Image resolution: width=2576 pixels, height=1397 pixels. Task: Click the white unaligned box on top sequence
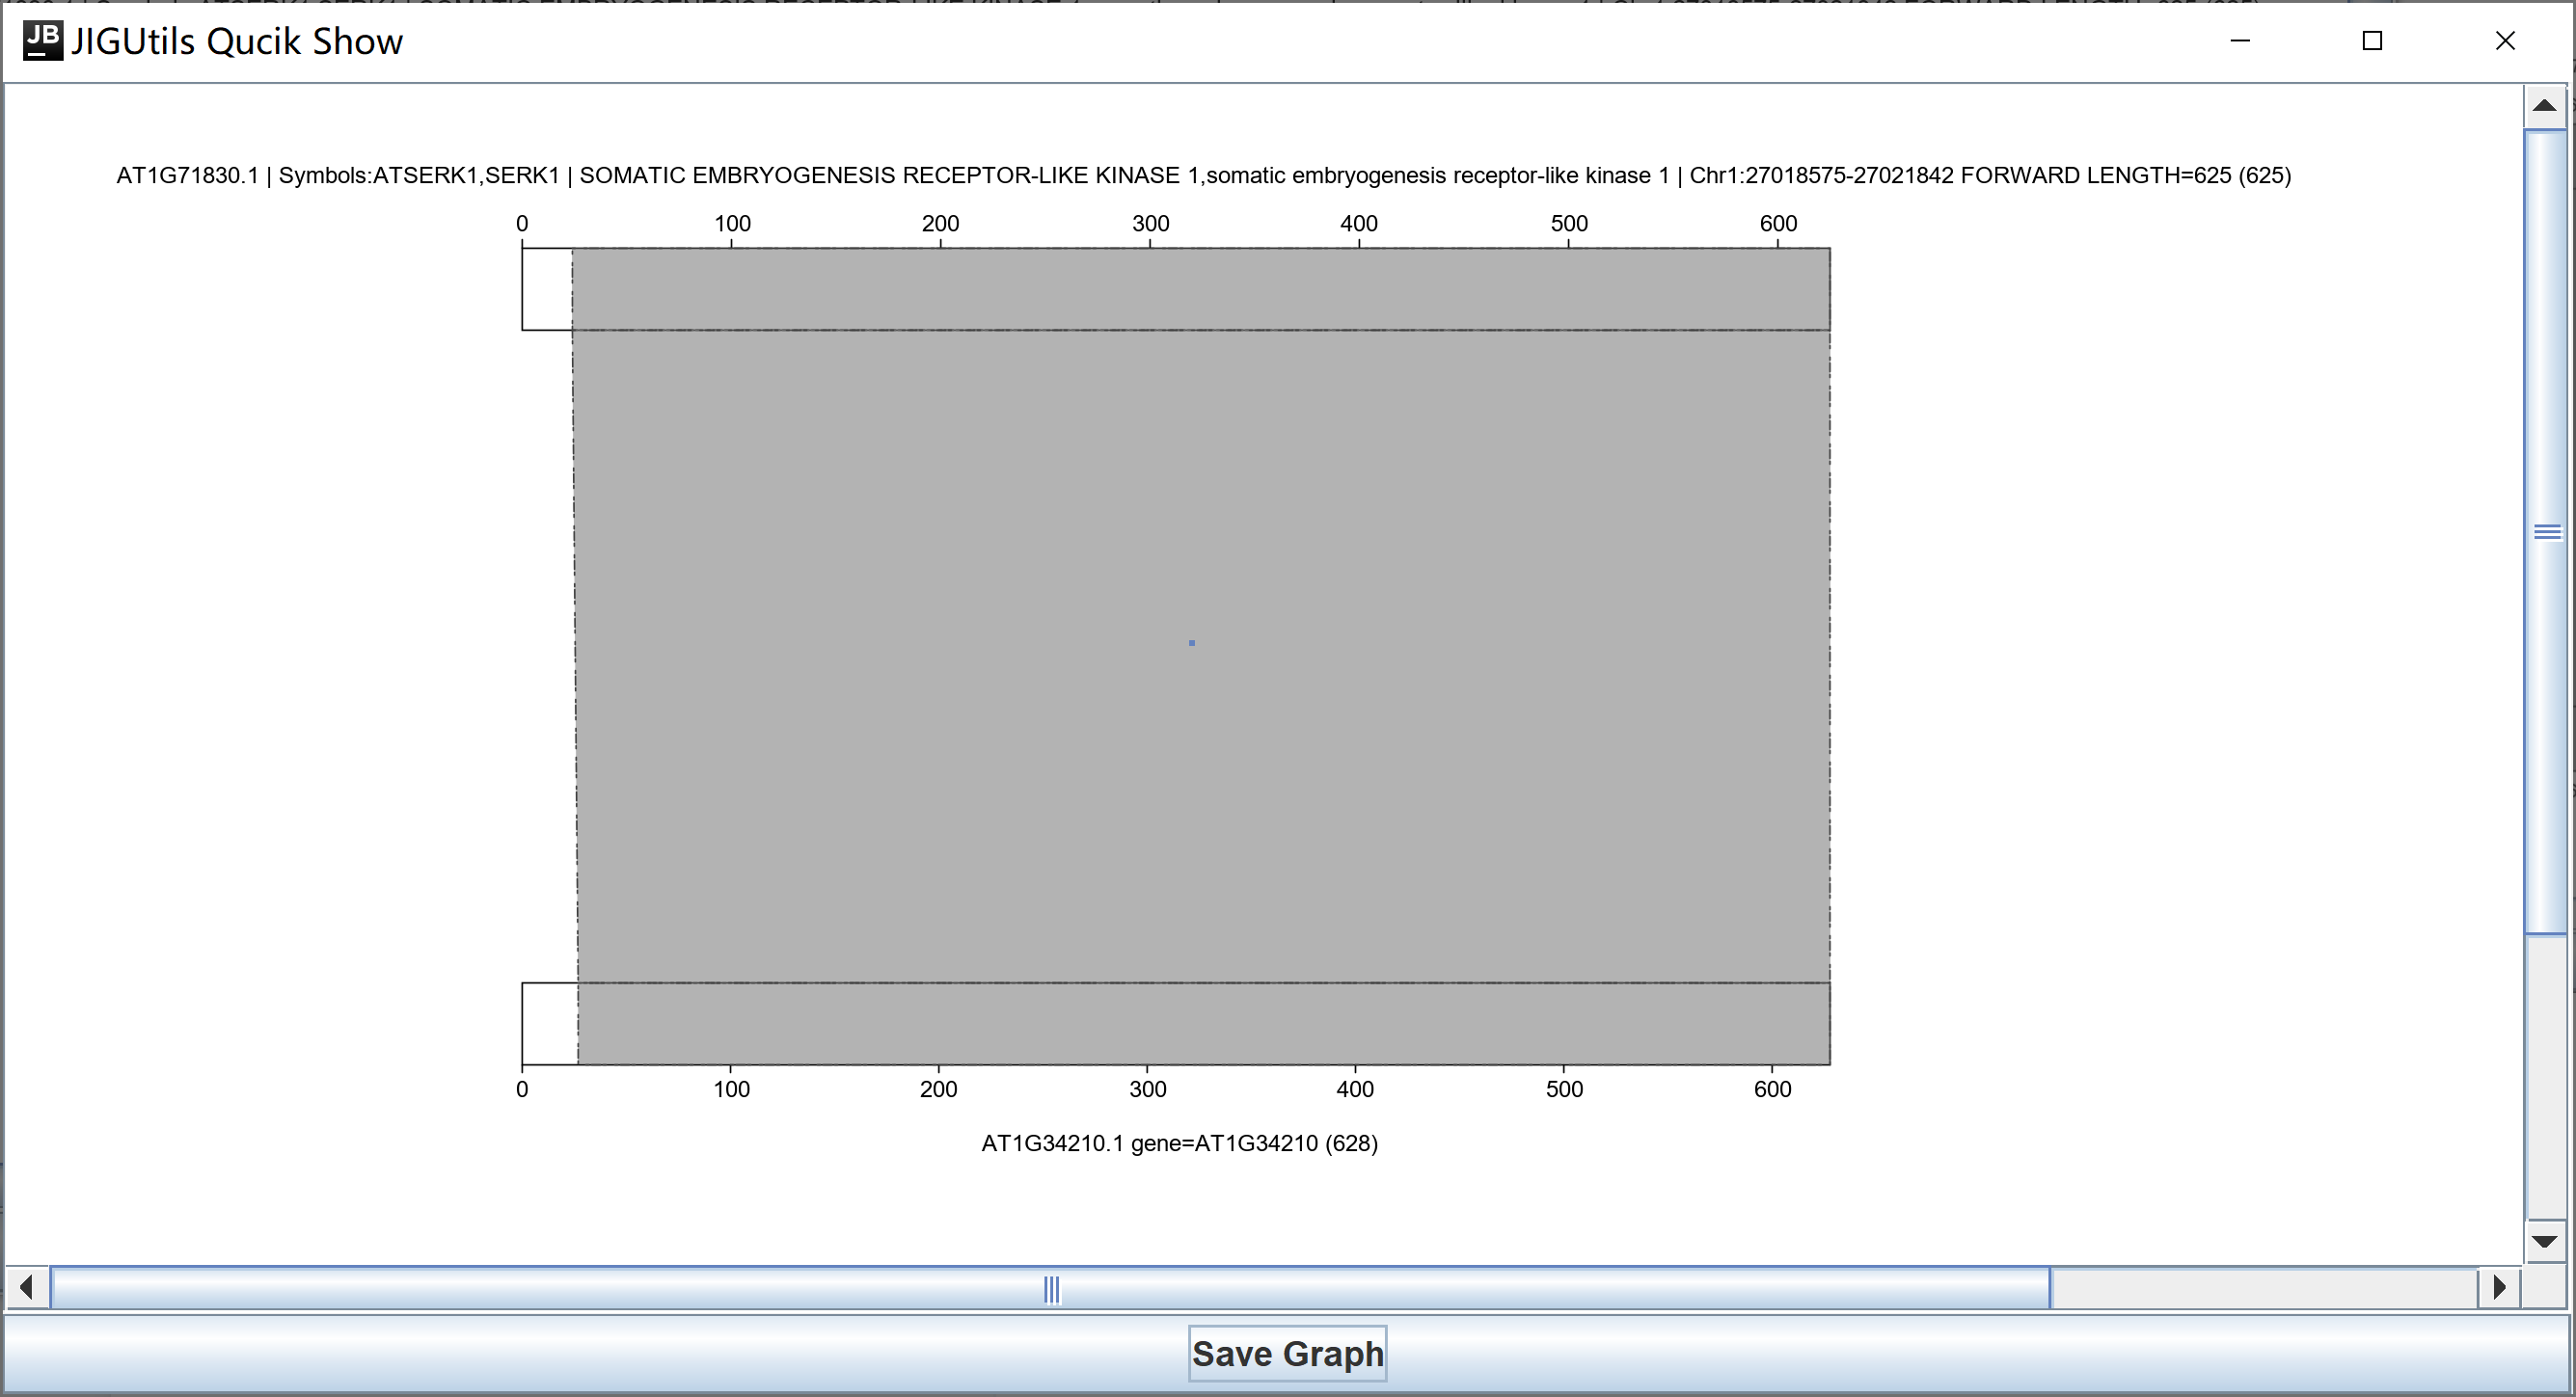pyautogui.click(x=547, y=289)
